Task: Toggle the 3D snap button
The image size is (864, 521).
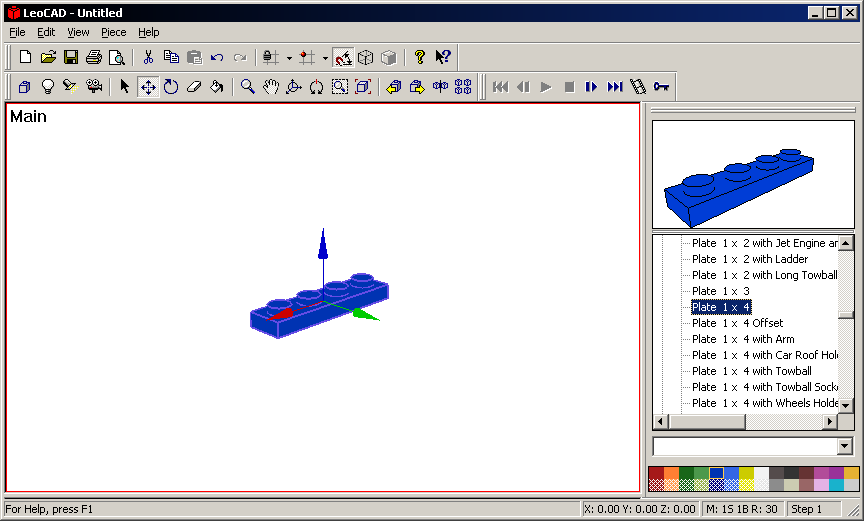Action: coord(343,57)
